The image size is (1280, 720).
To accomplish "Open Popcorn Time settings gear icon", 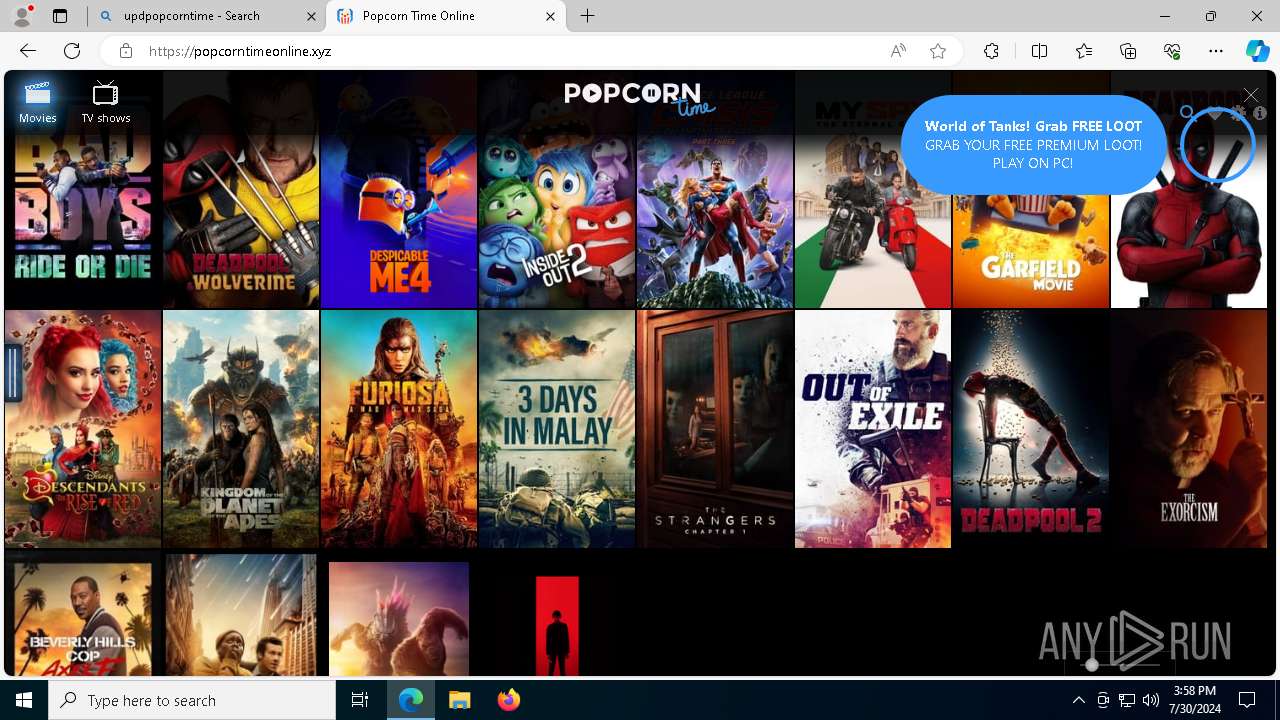I will [1239, 114].
